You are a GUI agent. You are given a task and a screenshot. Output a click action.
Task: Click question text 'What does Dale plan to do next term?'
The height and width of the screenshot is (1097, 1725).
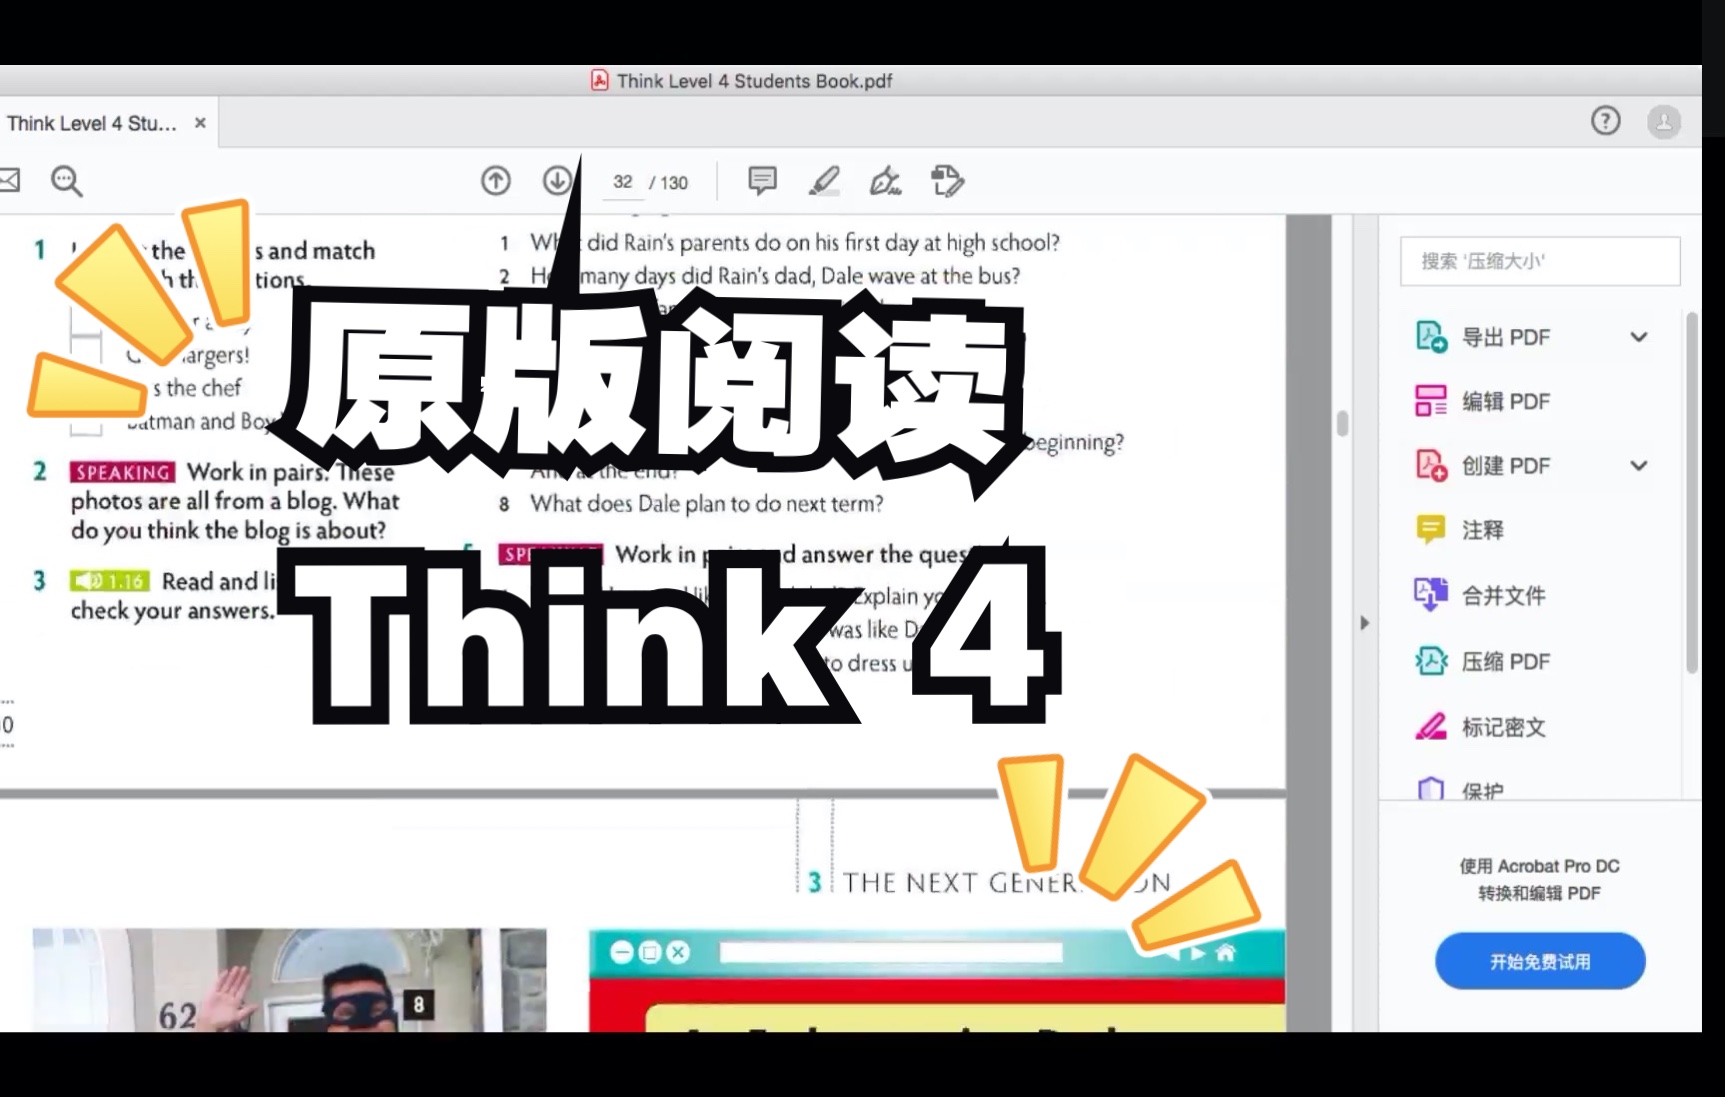[x=707, y=504]
